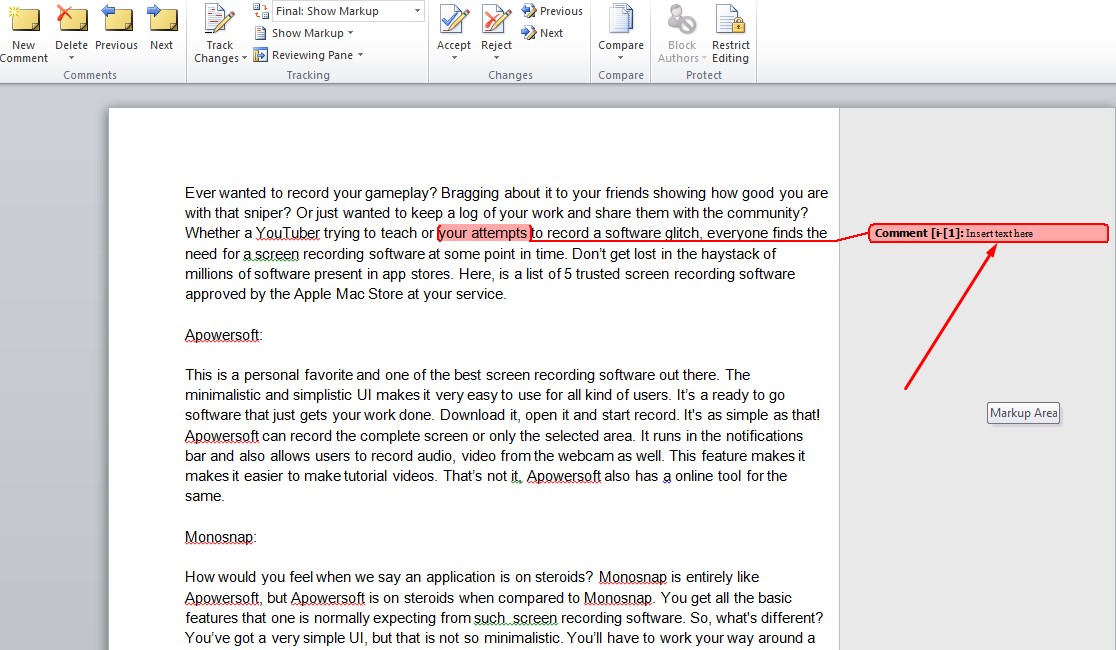Click the text "This is a personal favorite"
The width and height of the screenshot is (1116, 650).
tap(269, 374)
